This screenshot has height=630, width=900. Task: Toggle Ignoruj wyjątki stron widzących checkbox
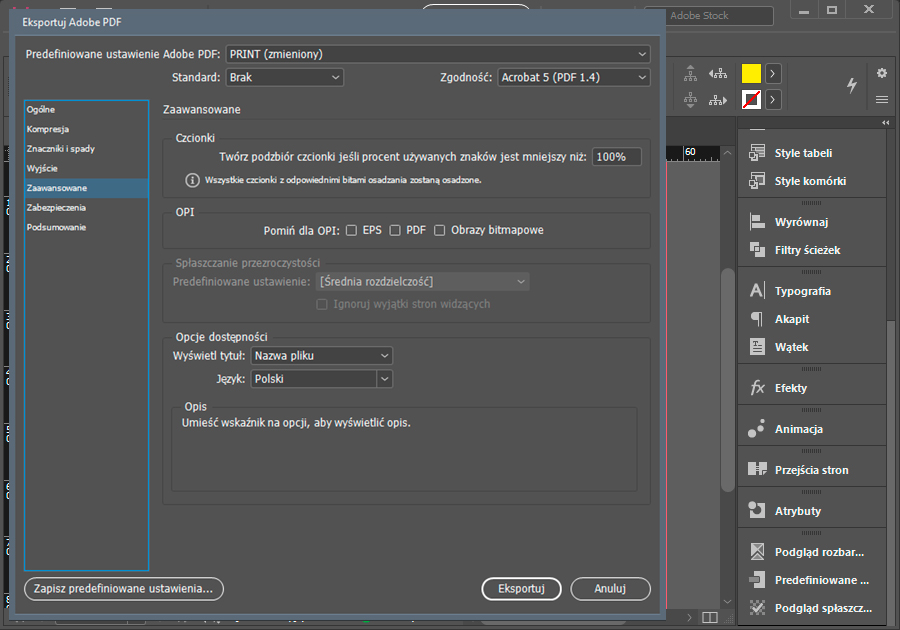point(322,304)
